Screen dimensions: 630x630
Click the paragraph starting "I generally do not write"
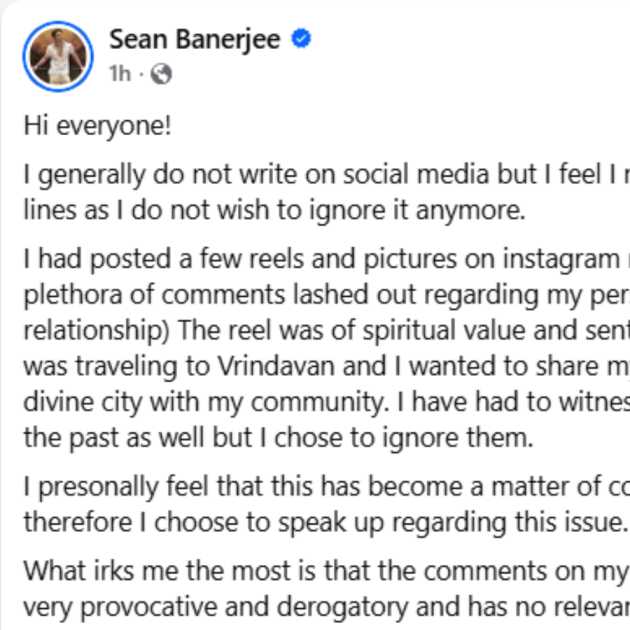pos(320,174)
